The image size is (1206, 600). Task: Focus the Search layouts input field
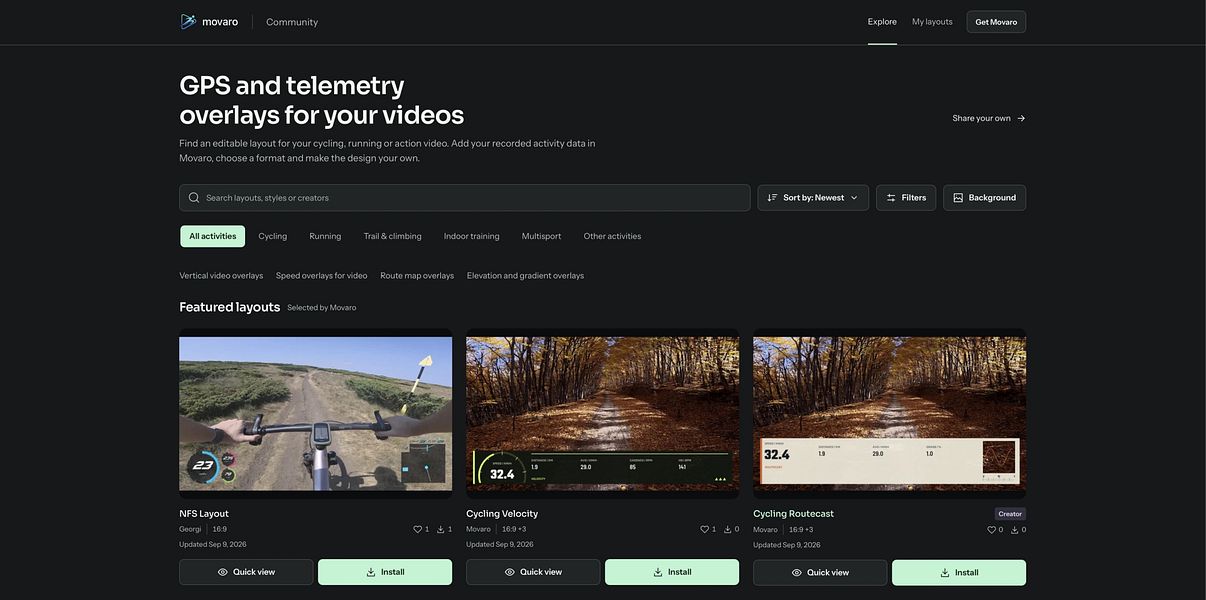click(x=465, y=198)
